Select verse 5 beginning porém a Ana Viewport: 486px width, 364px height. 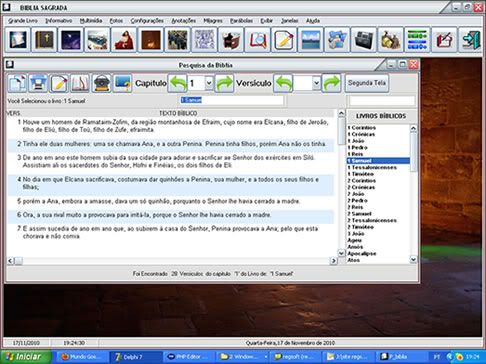[170, 201]
